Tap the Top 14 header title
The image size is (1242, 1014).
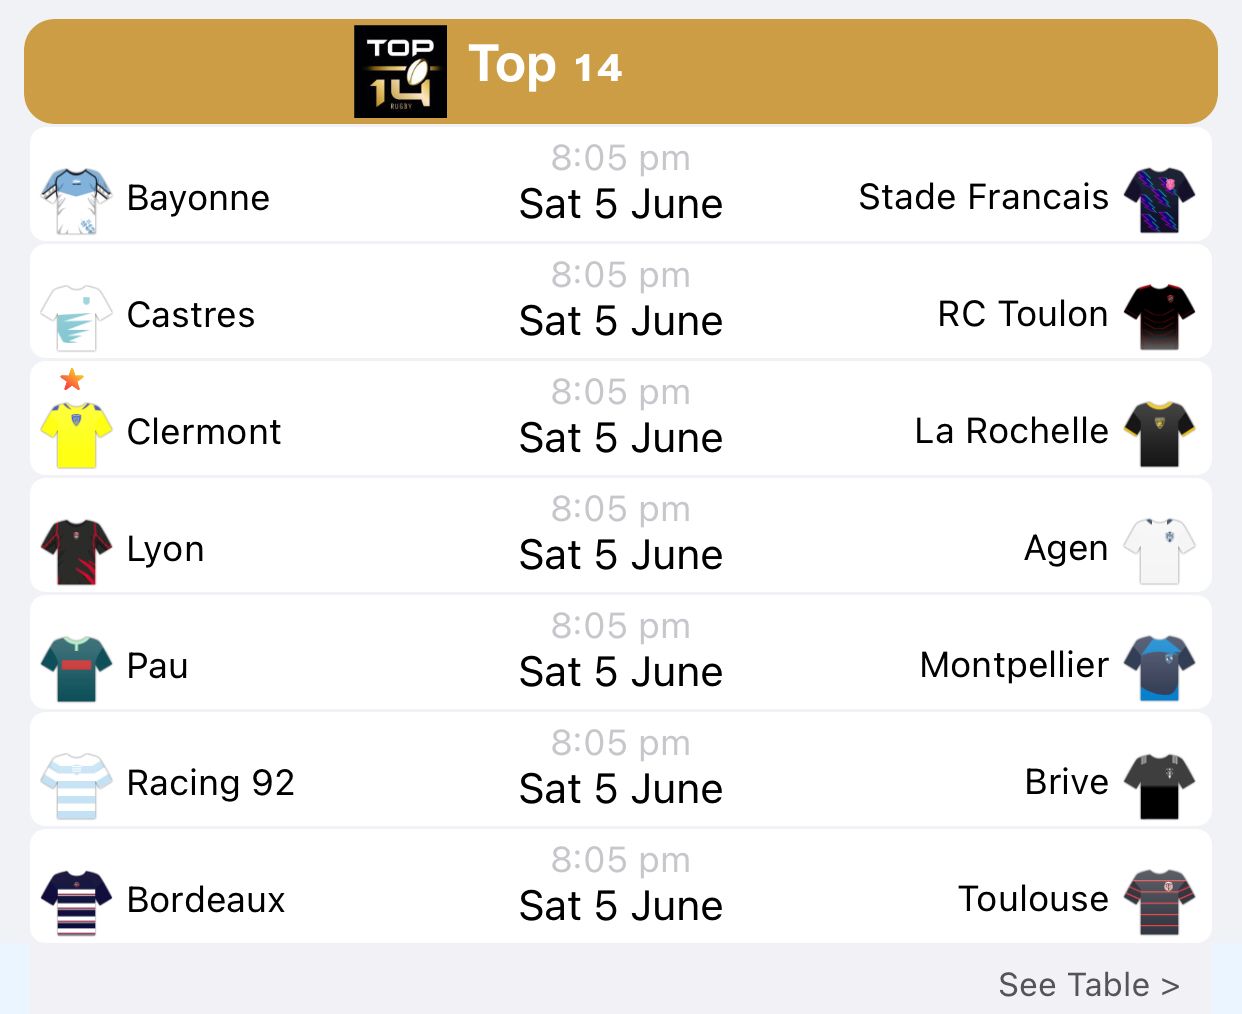(x=545, y=66)
